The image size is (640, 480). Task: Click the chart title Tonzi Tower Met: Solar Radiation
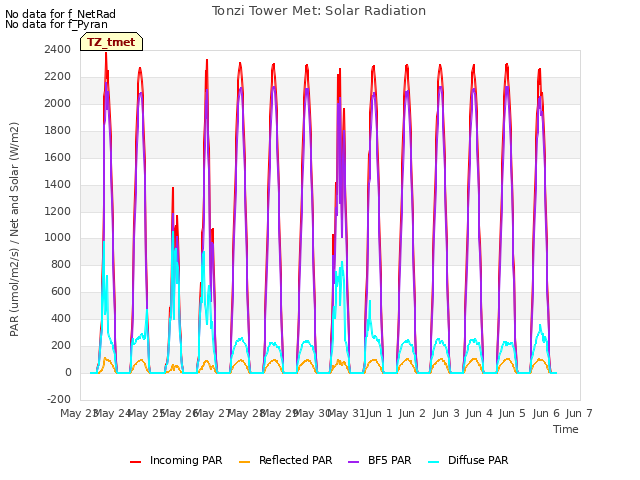[319, 11]
